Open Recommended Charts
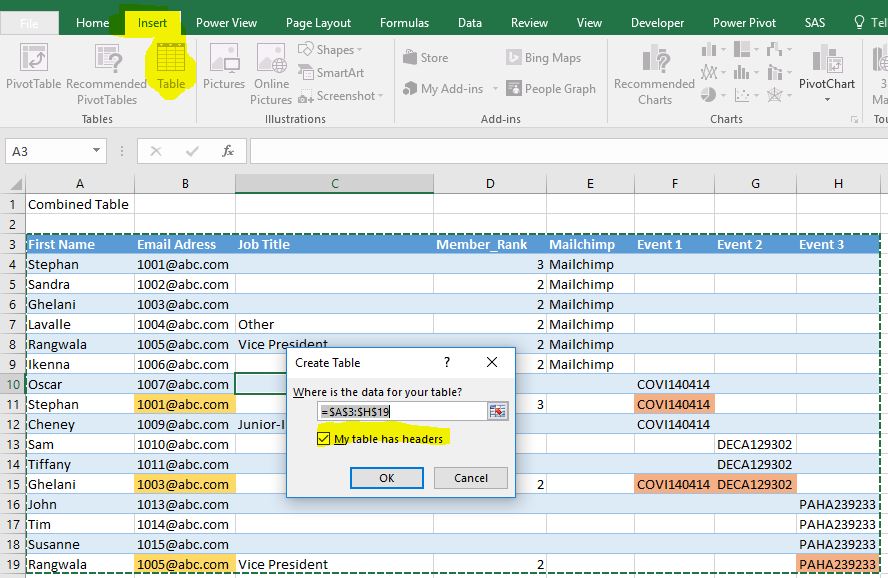Image resolution: width=888 pixels, height=578 pixels. coord(654,75)
